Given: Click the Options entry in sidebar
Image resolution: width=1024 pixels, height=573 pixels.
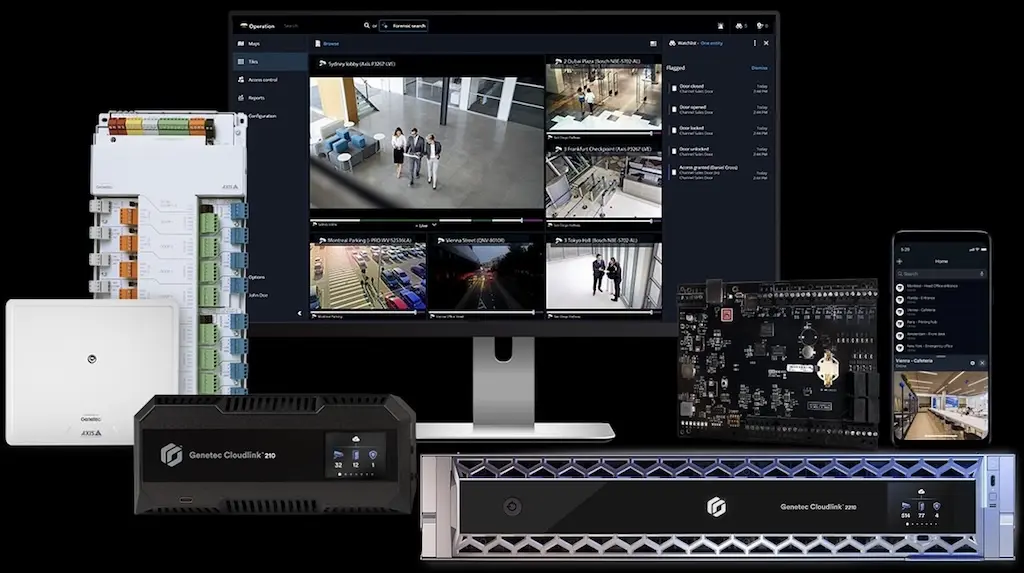Looking at the screenshot, I should coord(257,277).
